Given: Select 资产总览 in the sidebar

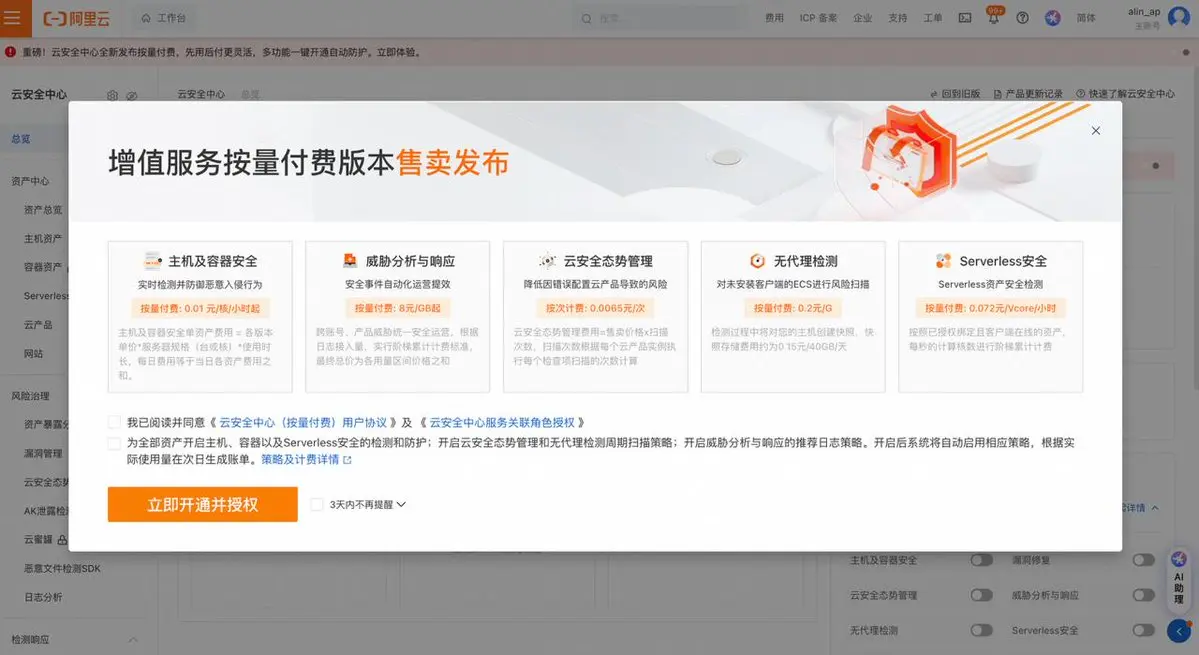Looking at the screenshot, I should click(43, 209).
